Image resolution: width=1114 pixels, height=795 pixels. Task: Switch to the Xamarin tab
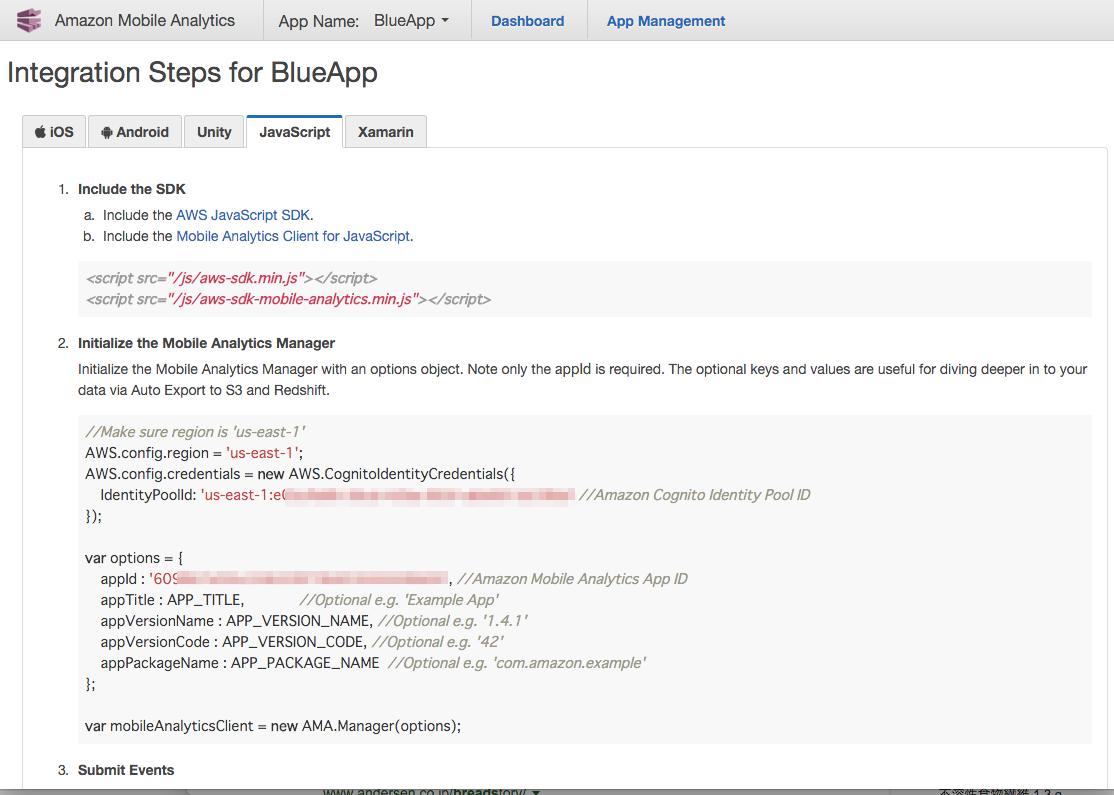pyautogui.click(x=385, y=131)
